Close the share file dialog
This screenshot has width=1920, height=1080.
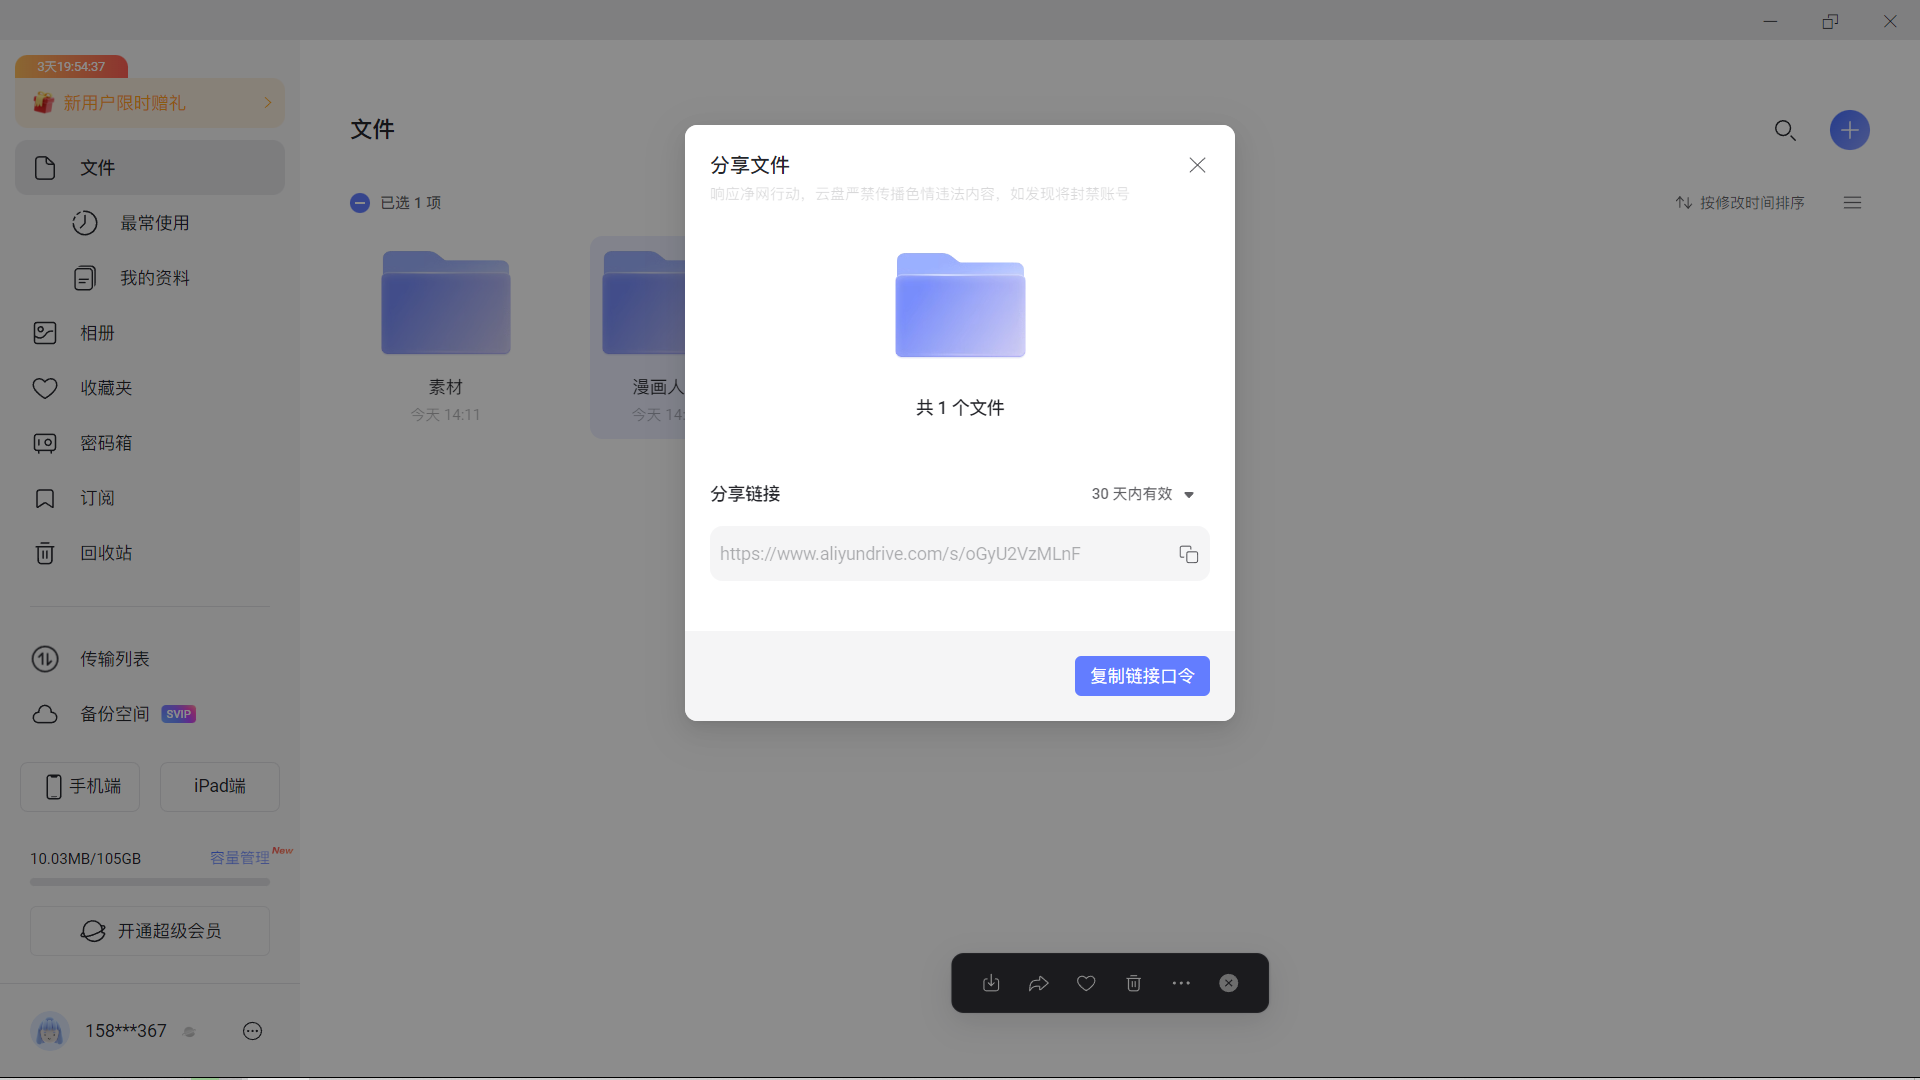(1197, 165)
